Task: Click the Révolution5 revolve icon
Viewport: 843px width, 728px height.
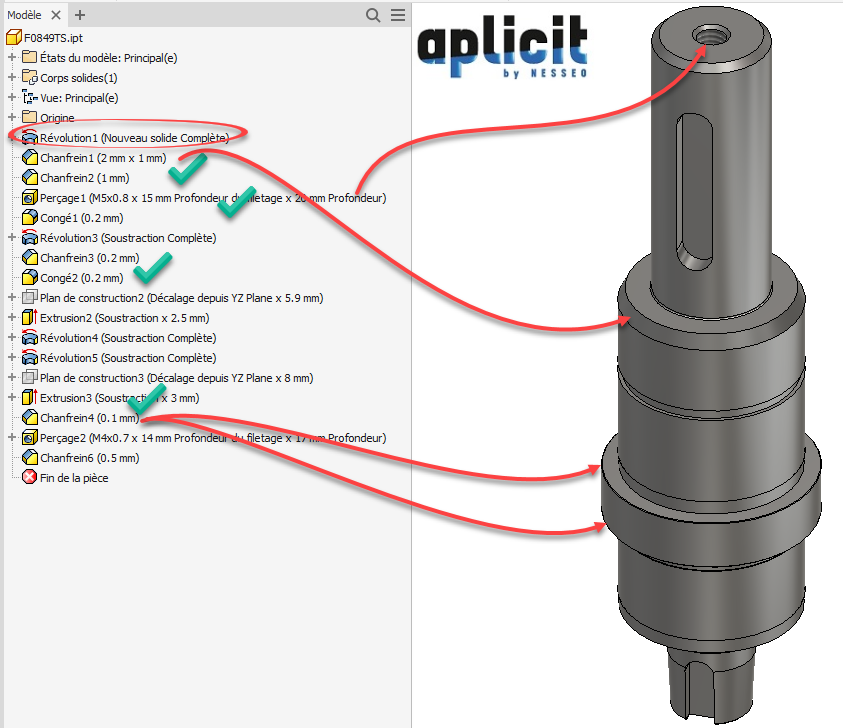Action: click(x=30, y=357)
